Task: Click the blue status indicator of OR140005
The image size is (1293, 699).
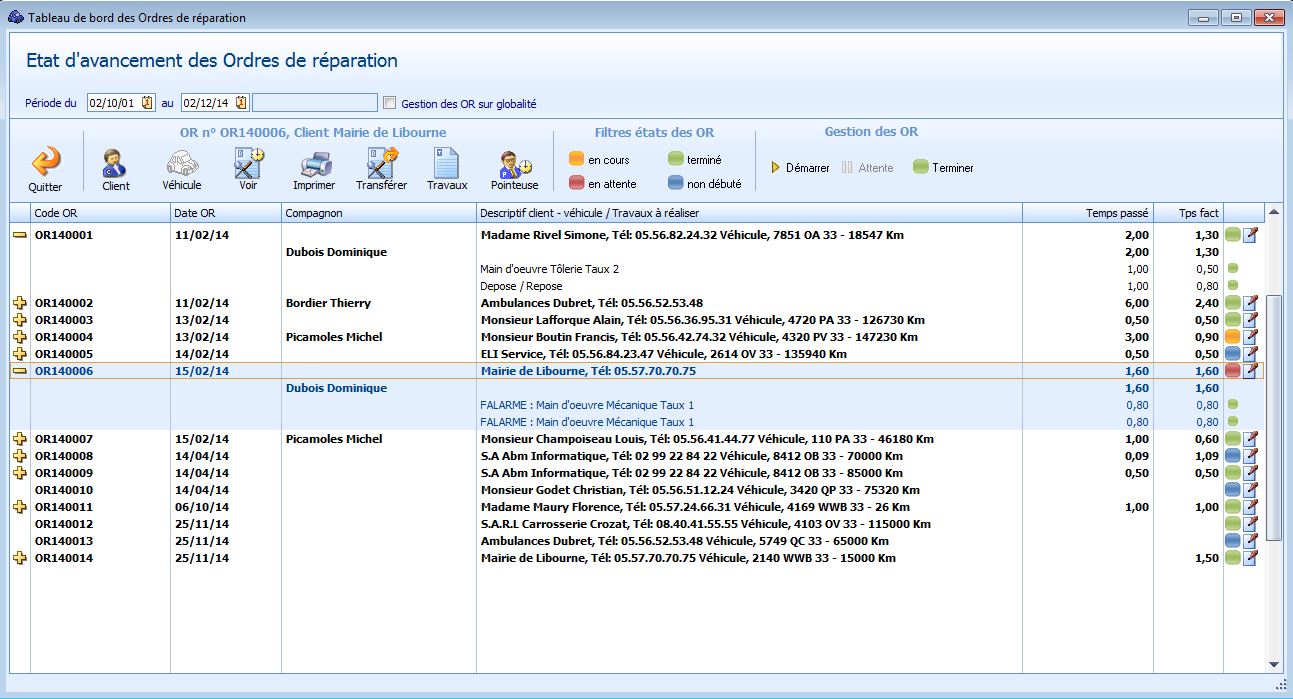Action: [x=1233, y=354]
